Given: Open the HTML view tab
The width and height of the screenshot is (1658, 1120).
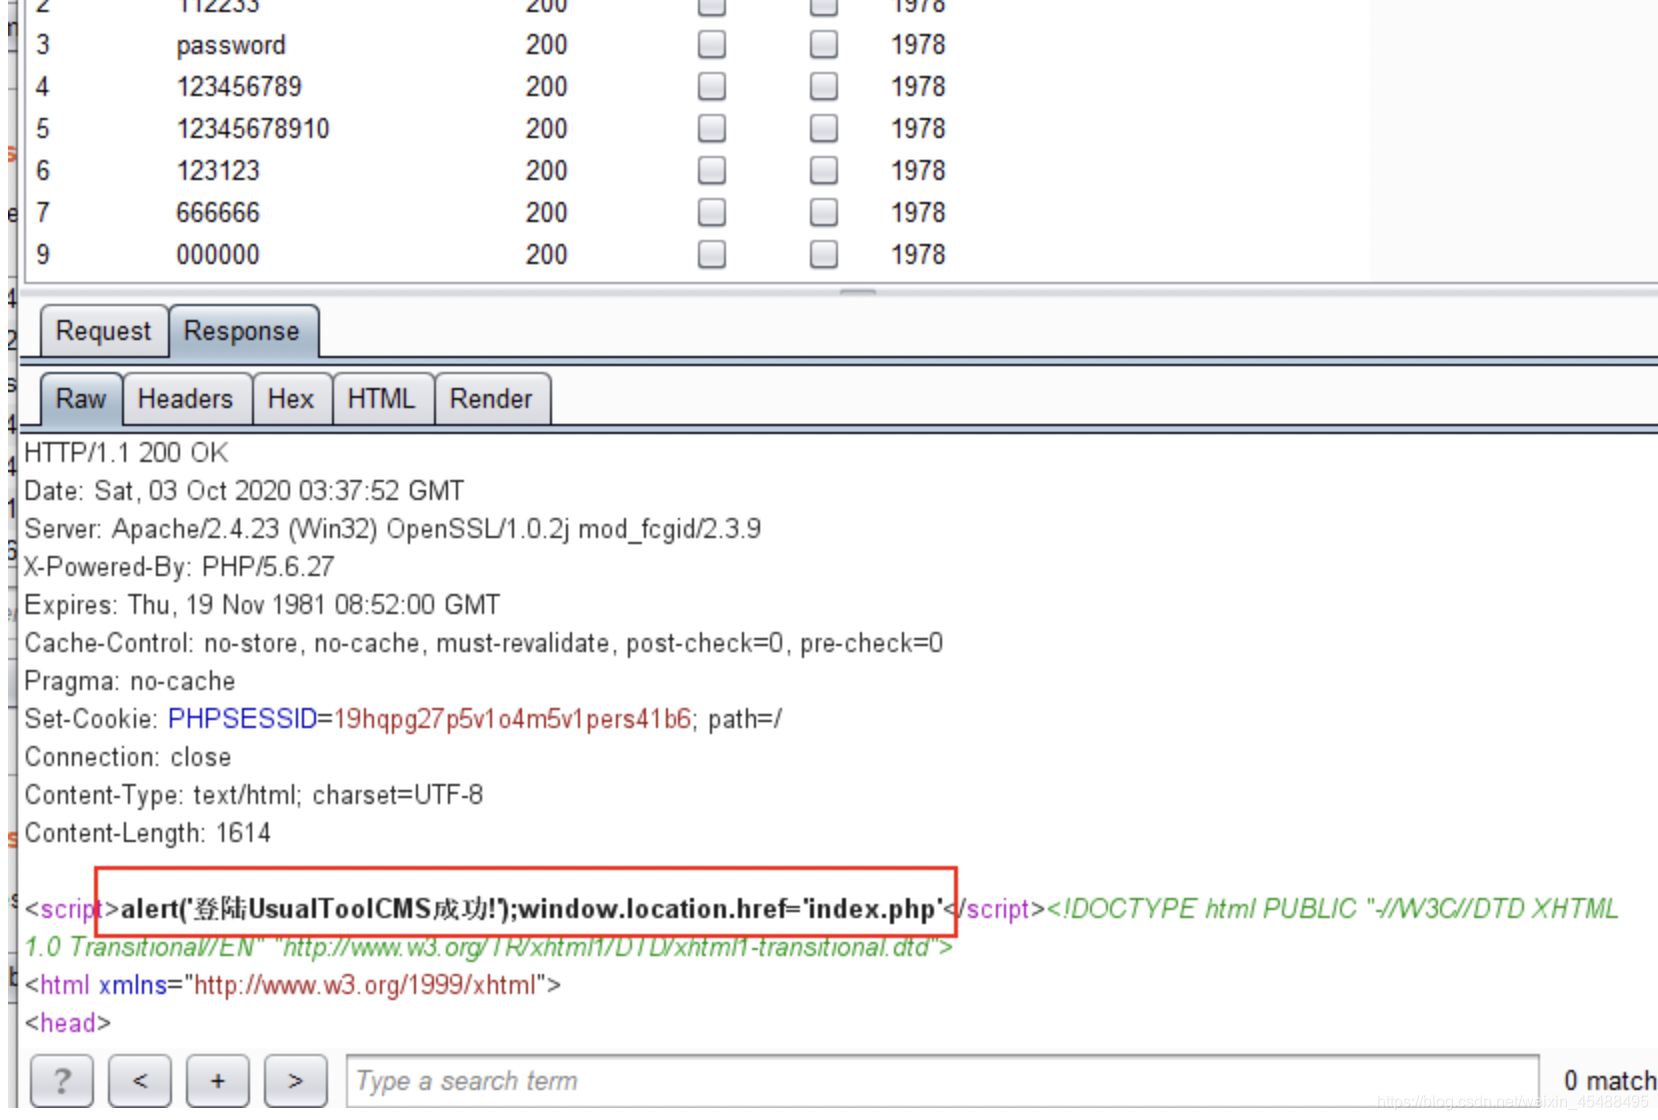Looking at the screenshot, I should [x=382, y=399].
